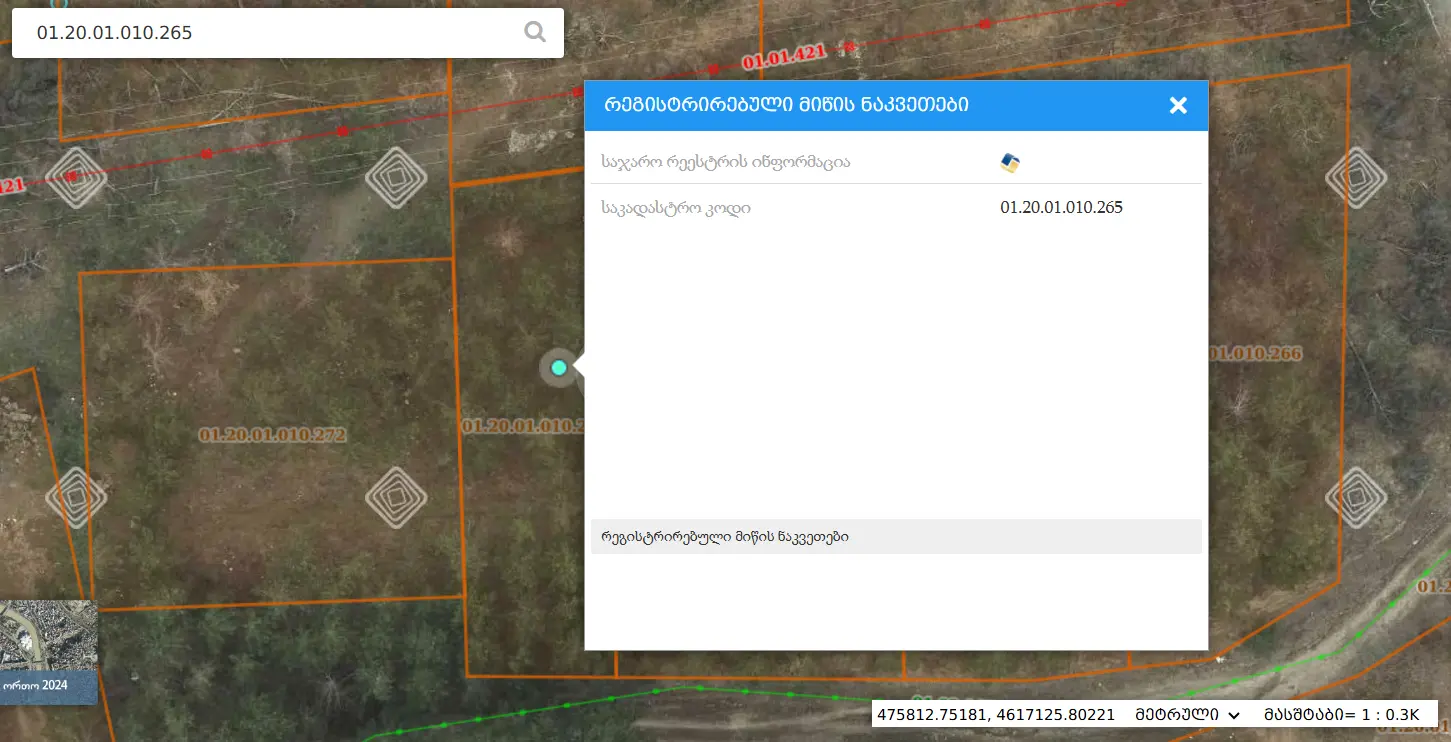This screenshot has height=742, width=1451.
Task: Click the საკადასტრო კოდი label
Action: pos(675,208)
